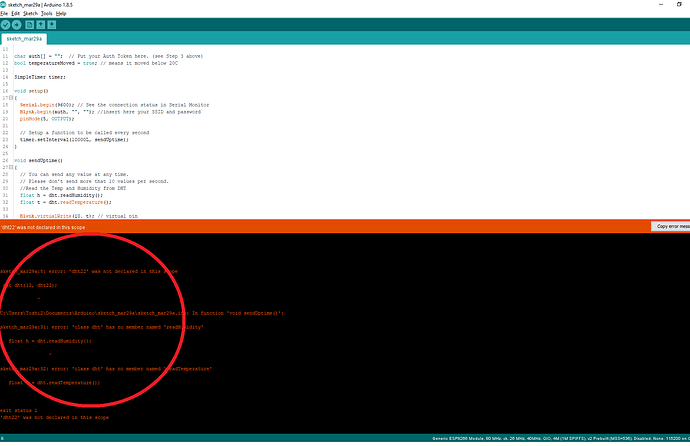Click the 'SimpleTimer timer;' code line

40,77
